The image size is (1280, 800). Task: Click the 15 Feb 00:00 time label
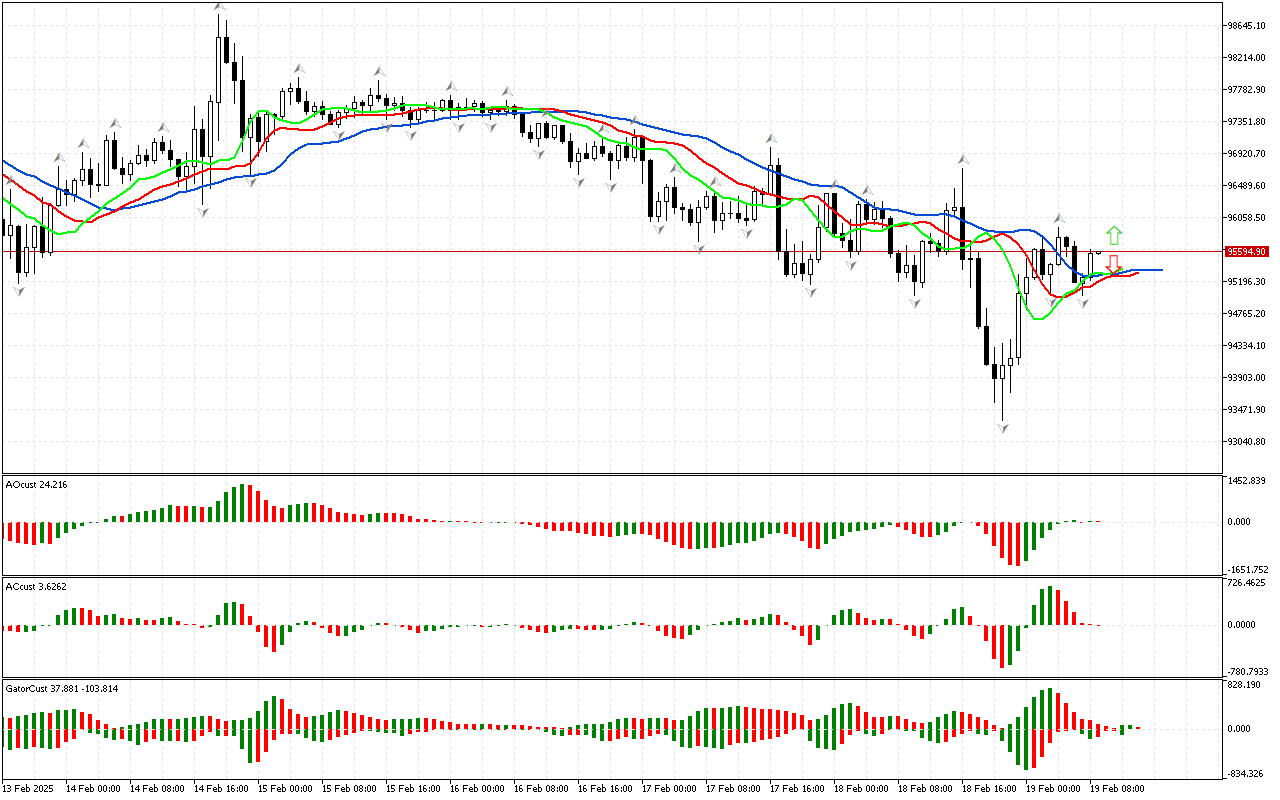[285, 789]
